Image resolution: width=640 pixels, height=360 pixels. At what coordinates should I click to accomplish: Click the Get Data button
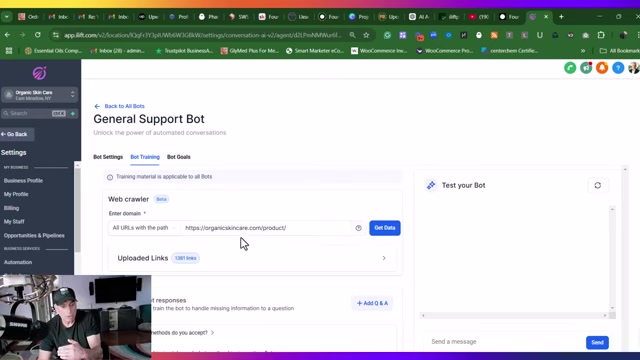pyautogui.click(x=385, y=228)
